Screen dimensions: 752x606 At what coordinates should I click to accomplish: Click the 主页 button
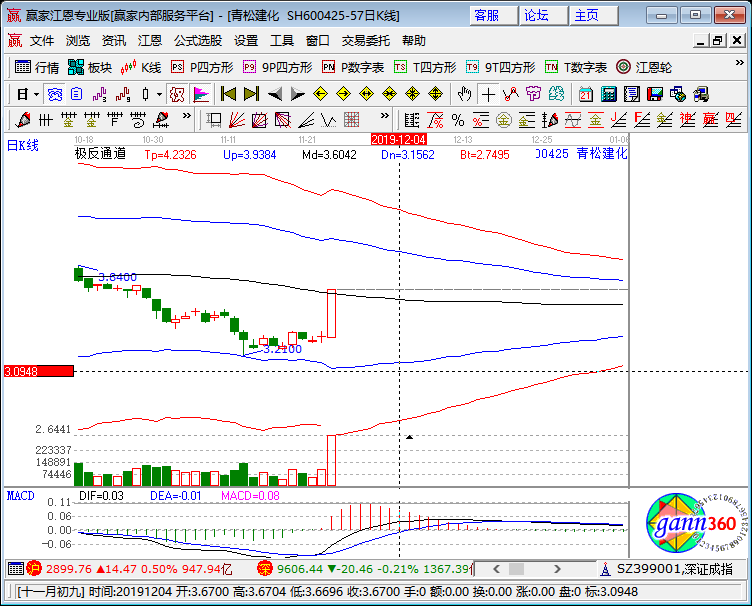point(594,16)
